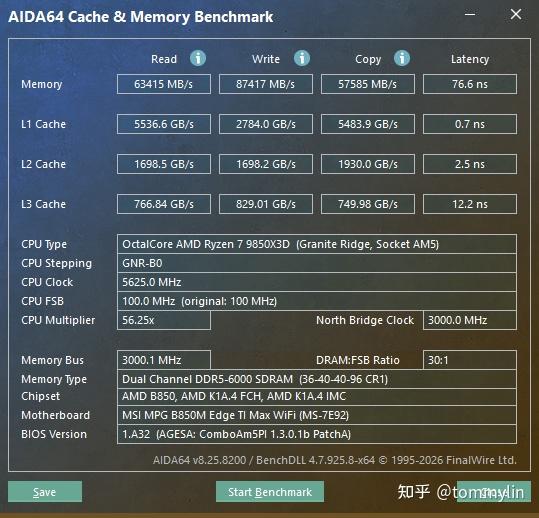
Task: Click the Motherboard MSI MPG B850M field
Action: point(317,415)
